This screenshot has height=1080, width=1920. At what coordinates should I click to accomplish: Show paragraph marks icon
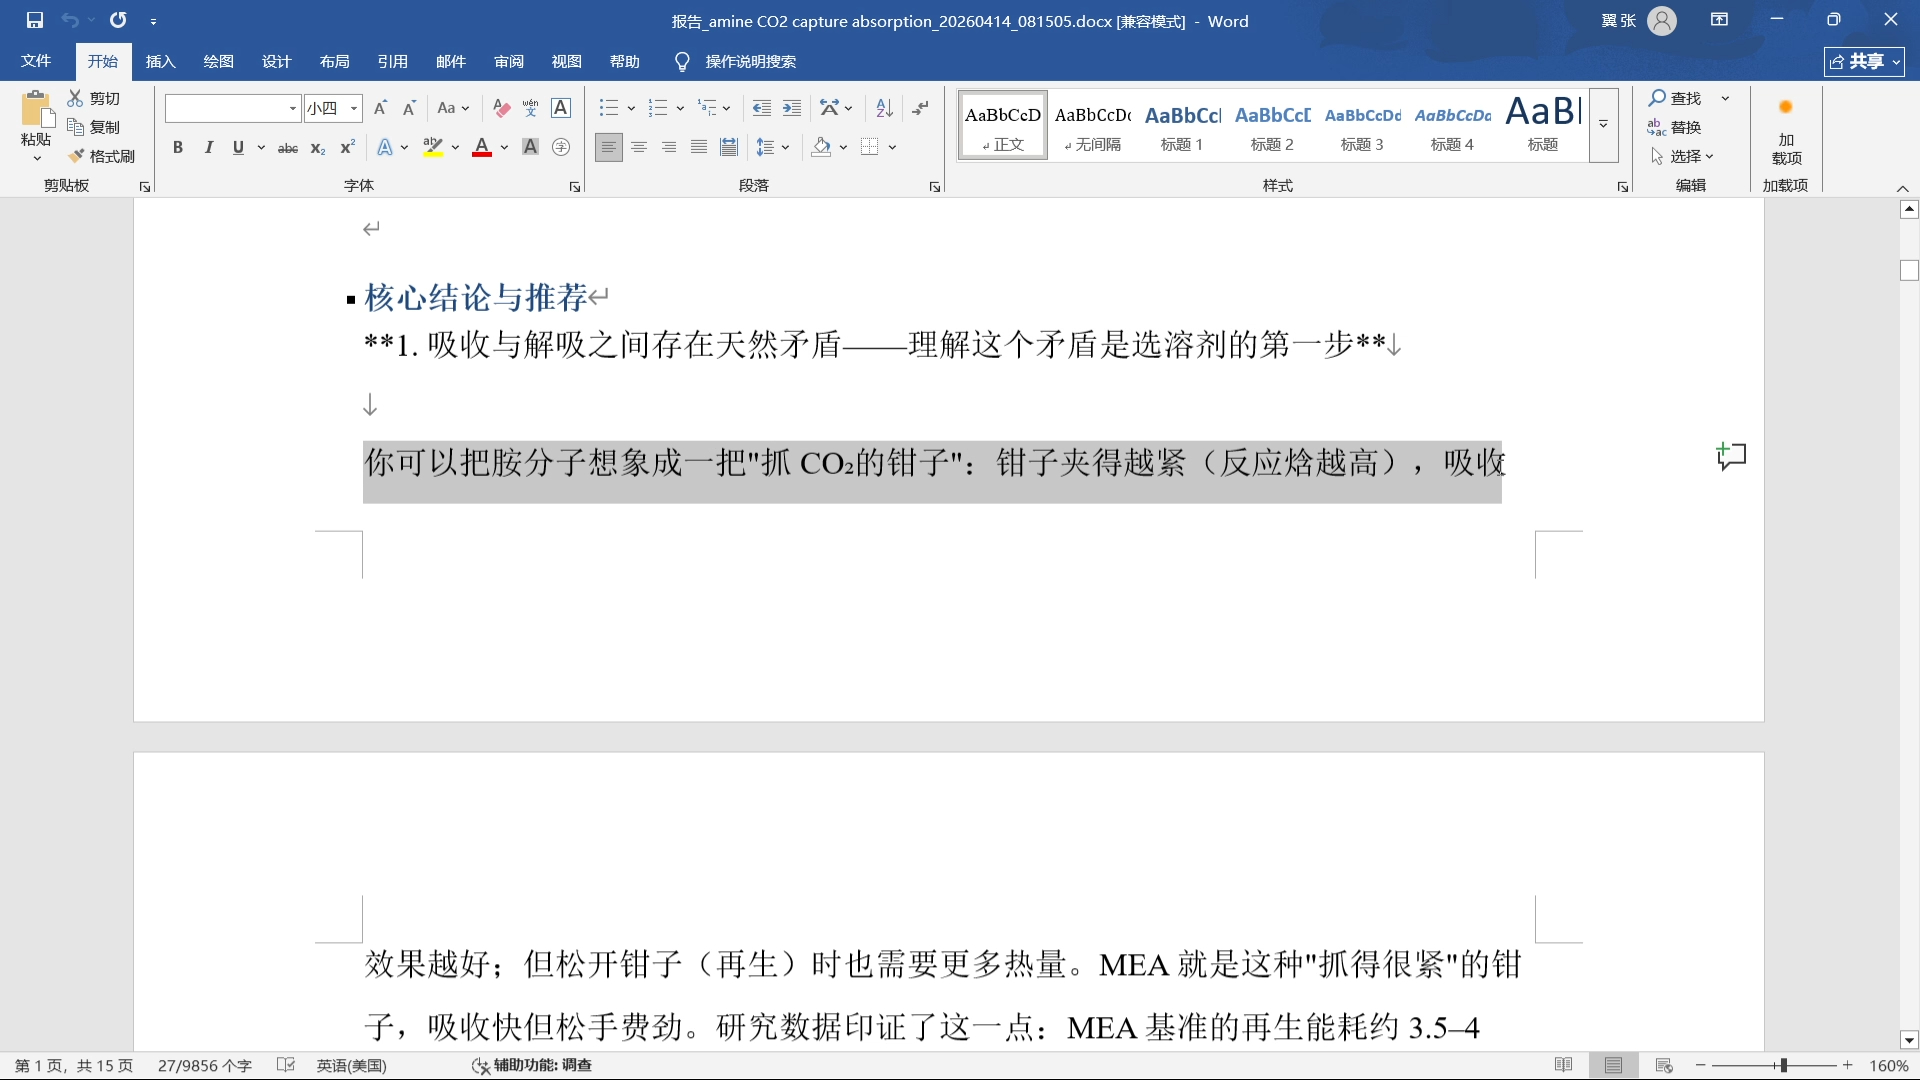click(x=921, y=108)
